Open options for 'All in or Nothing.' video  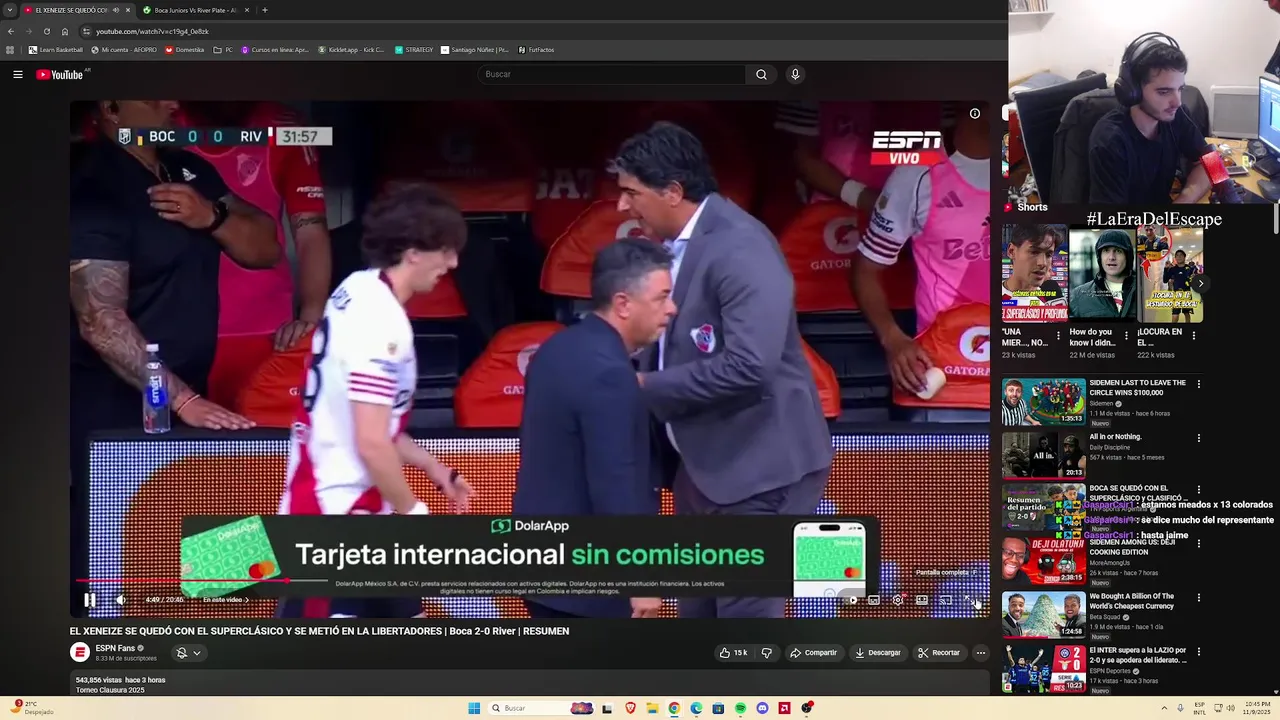click(1199, 438)
